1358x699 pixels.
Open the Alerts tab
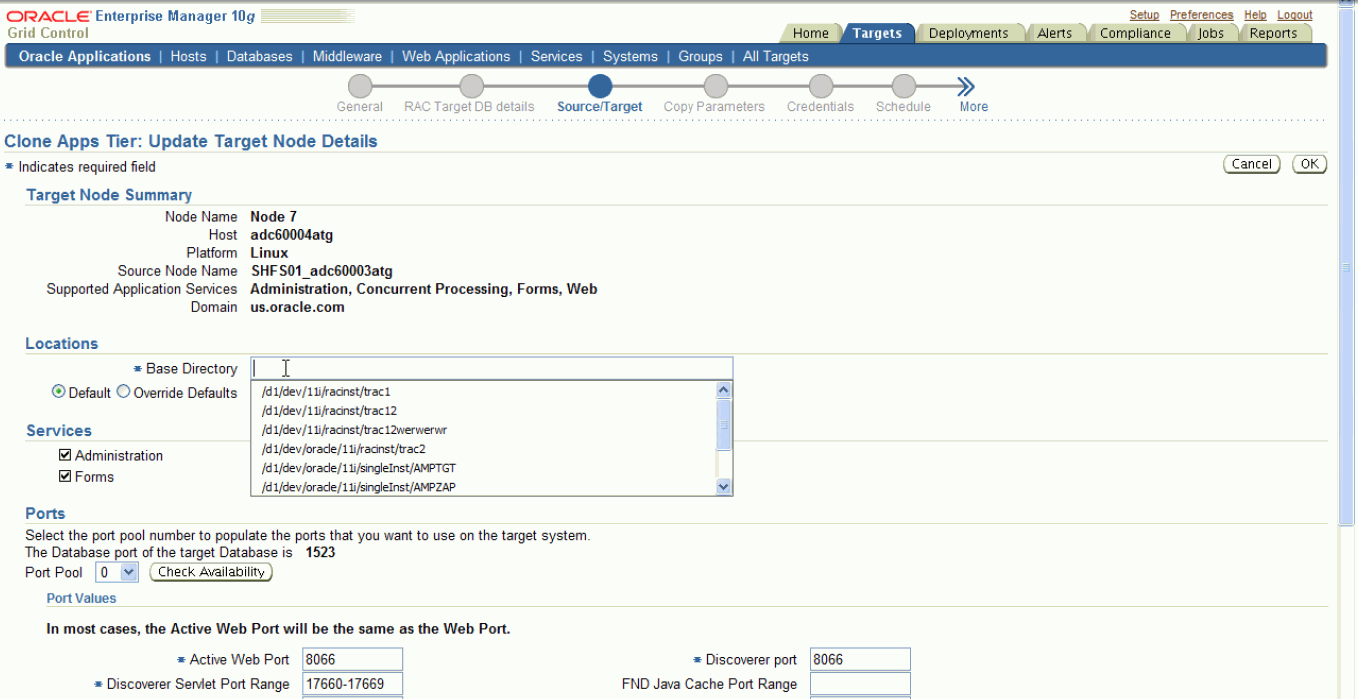1054,33
